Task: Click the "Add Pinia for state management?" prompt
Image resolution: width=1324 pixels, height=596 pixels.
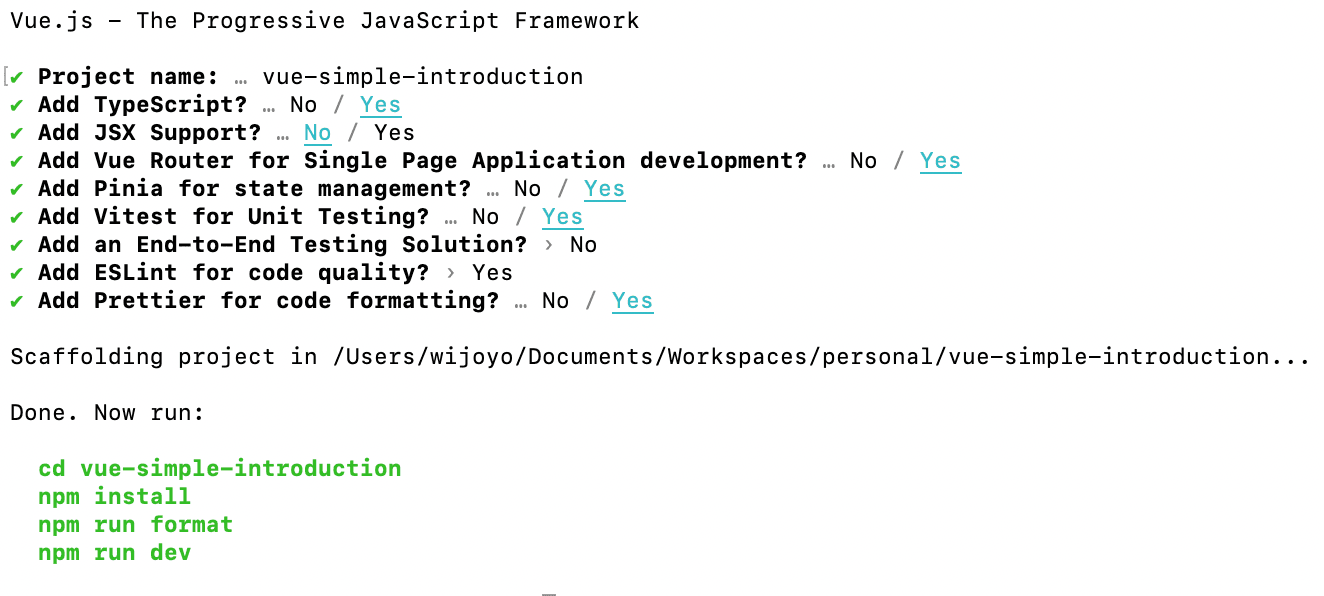Action: coord(254,189)
